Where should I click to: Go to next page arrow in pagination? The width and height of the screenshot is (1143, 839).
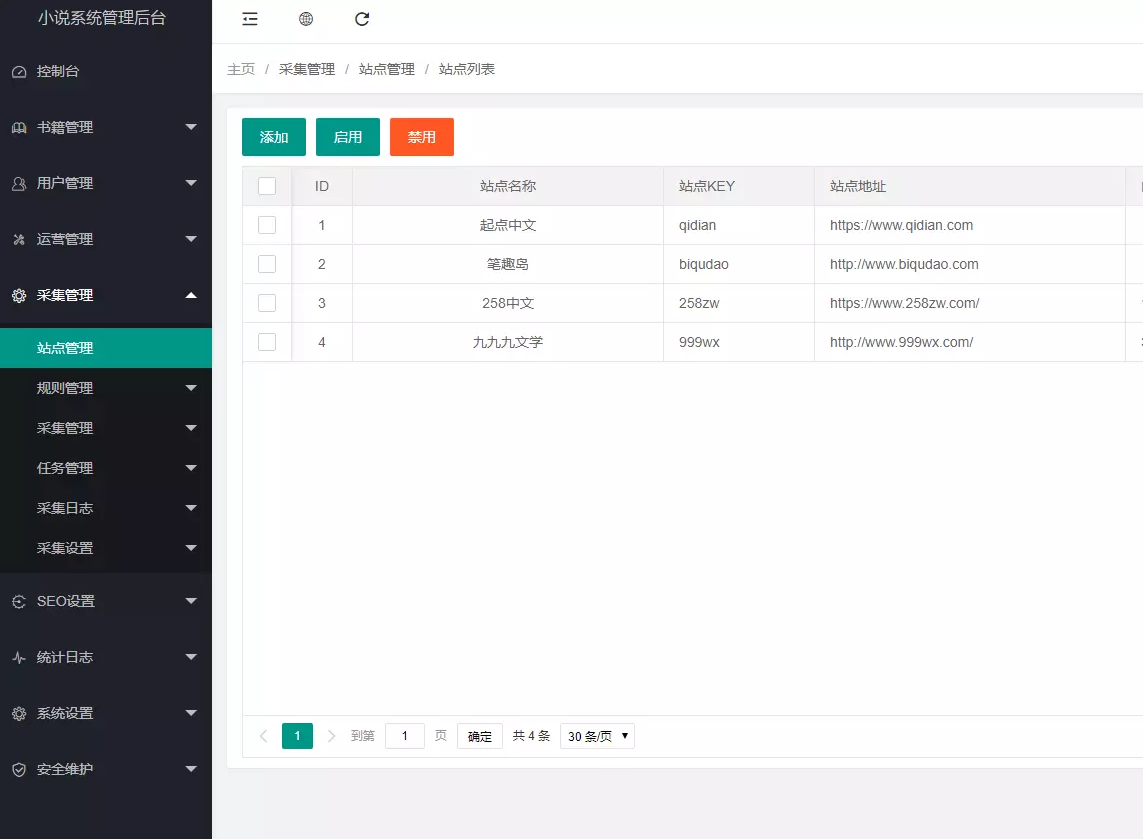pos(331,736)
